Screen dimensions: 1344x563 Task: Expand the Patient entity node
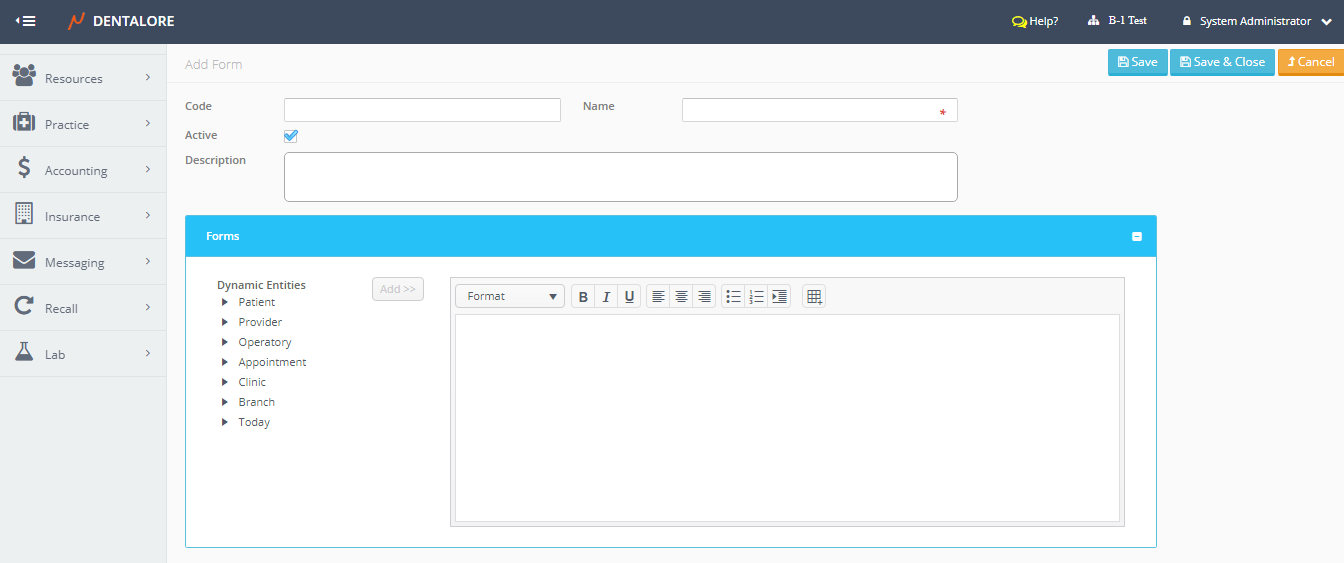pos(225,302)
